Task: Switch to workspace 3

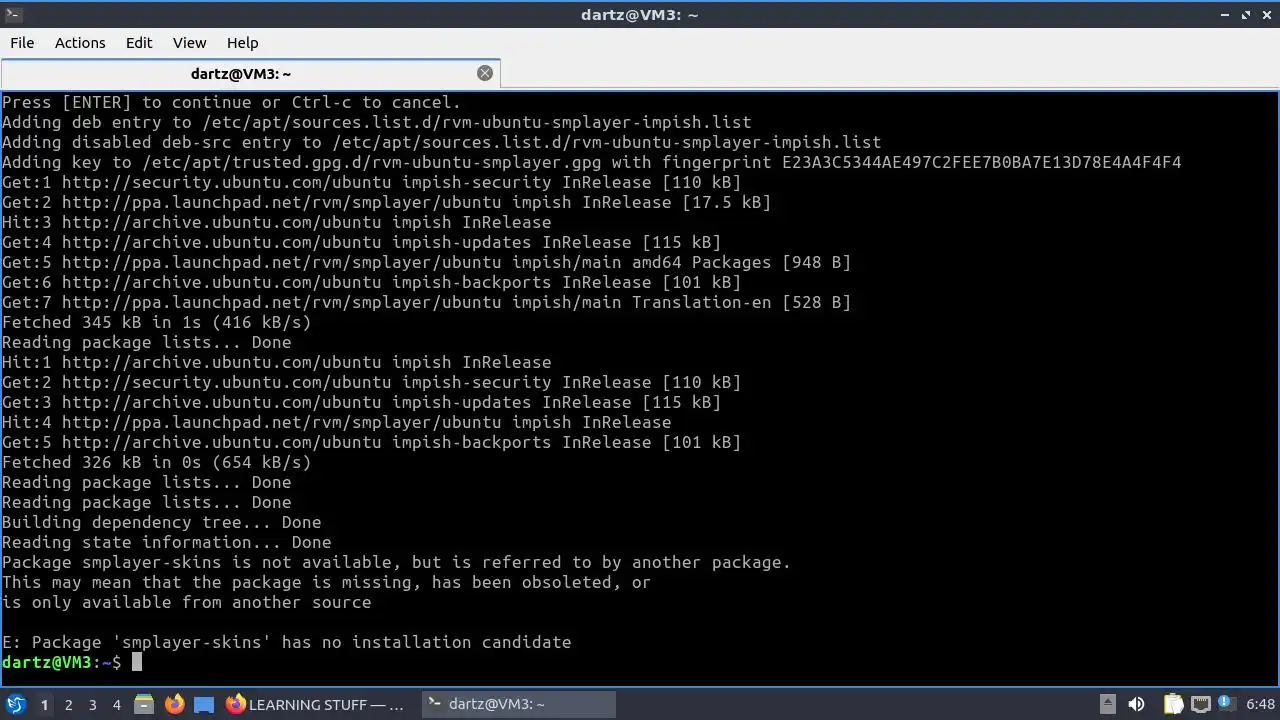Action: point(92,705)
